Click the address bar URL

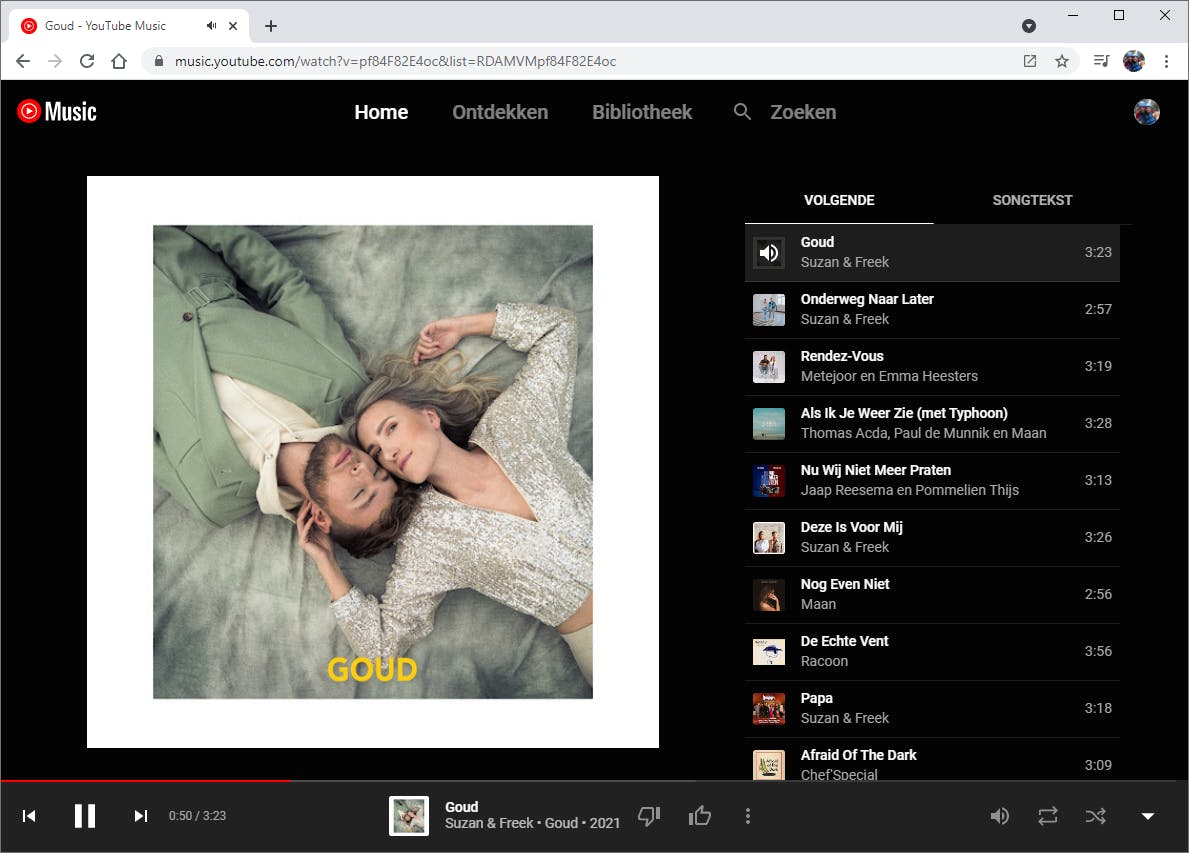(x=395, y=61)
